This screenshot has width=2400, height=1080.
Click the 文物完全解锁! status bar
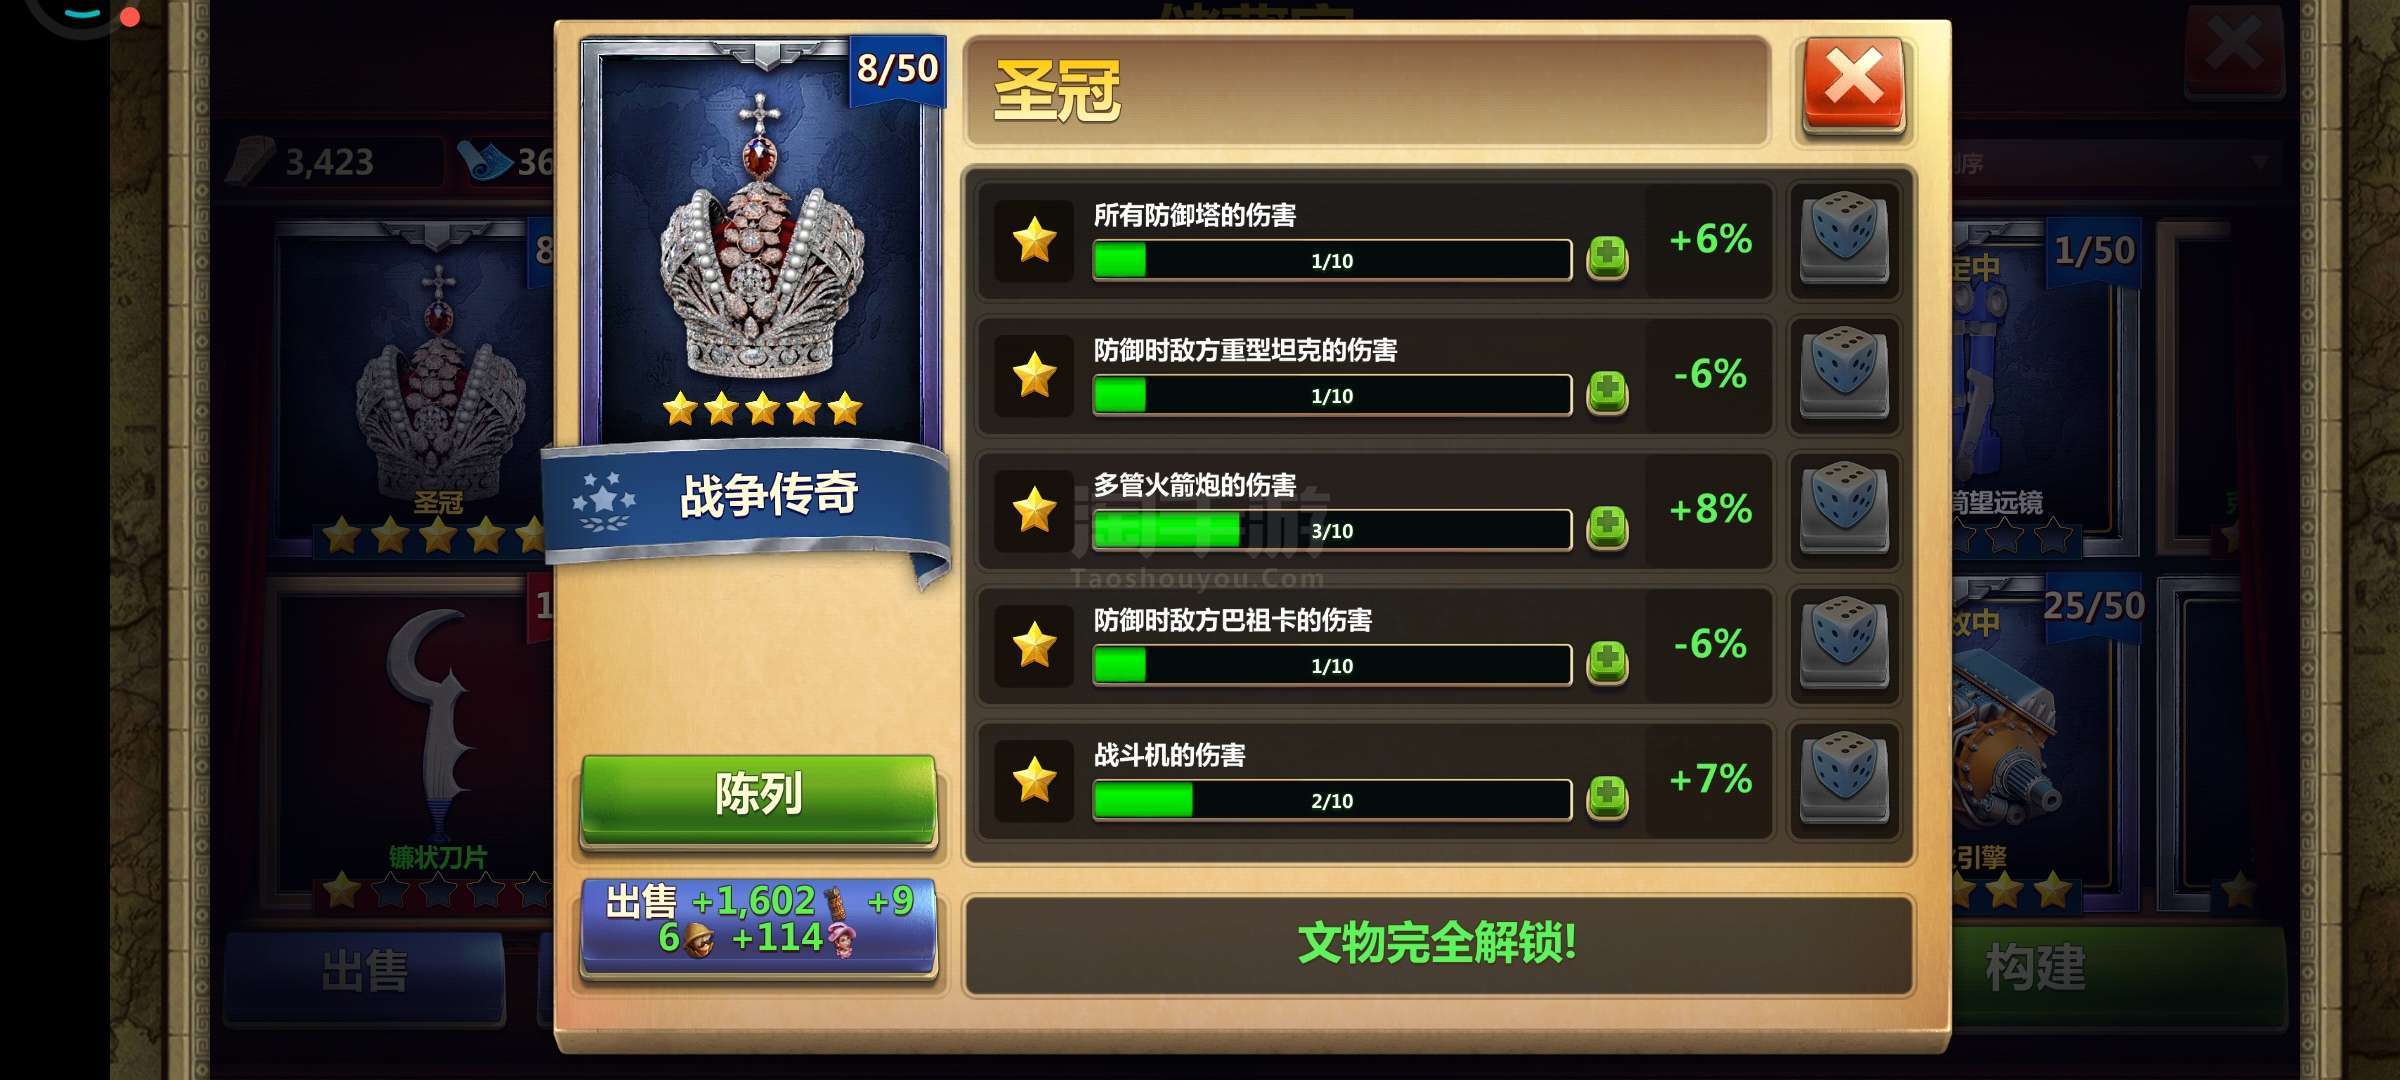pos(1438,944)
